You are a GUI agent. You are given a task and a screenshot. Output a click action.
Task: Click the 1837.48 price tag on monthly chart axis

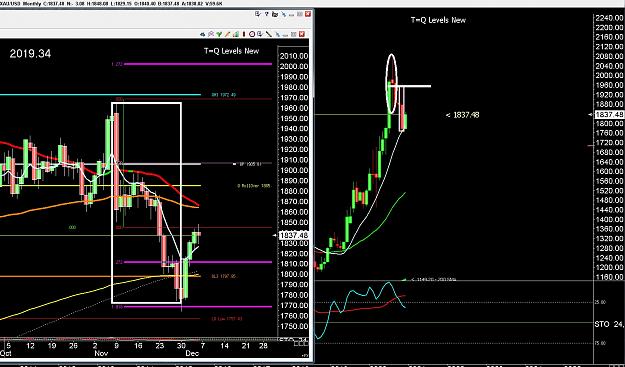coord(609,115)
